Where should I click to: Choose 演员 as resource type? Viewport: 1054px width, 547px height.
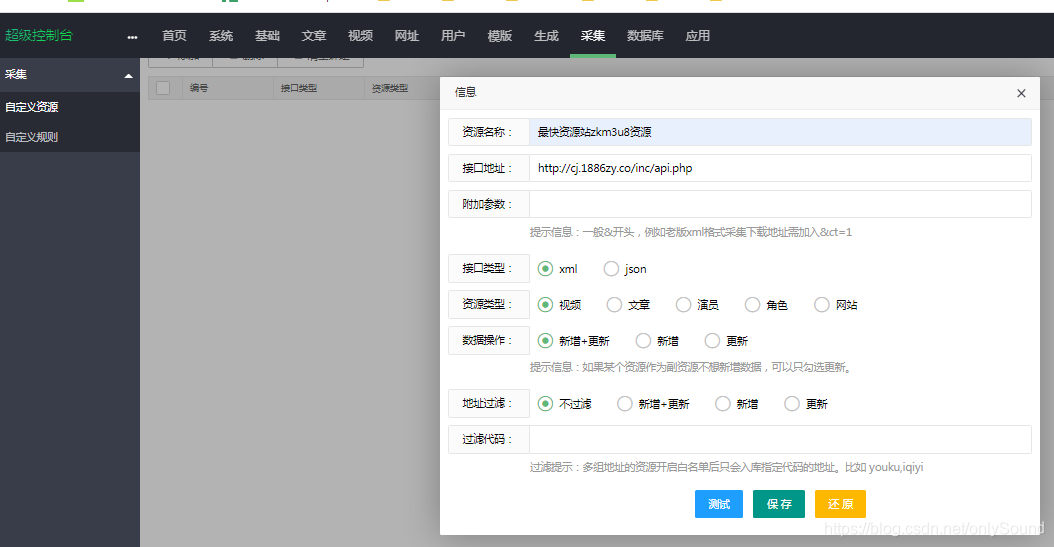[683, 305]
